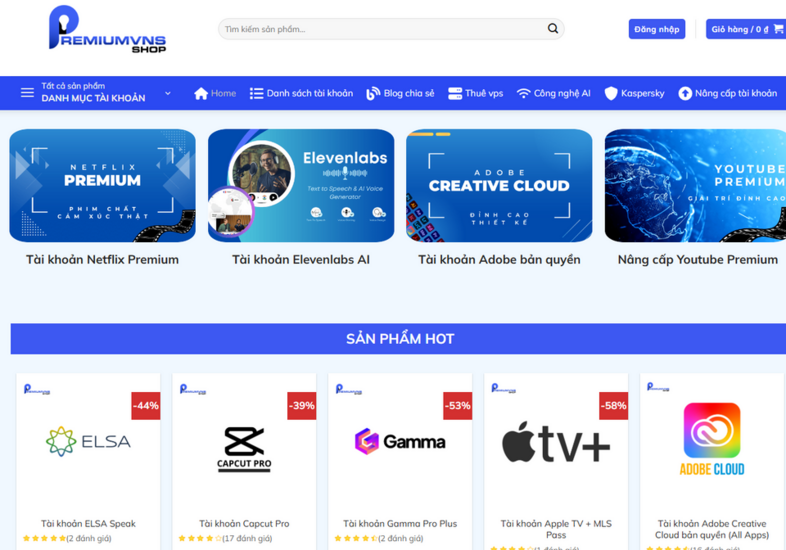The image size is (786, 550).
Task: Click the Gamma Pro Plus star rating
Action: pos(356,538)
